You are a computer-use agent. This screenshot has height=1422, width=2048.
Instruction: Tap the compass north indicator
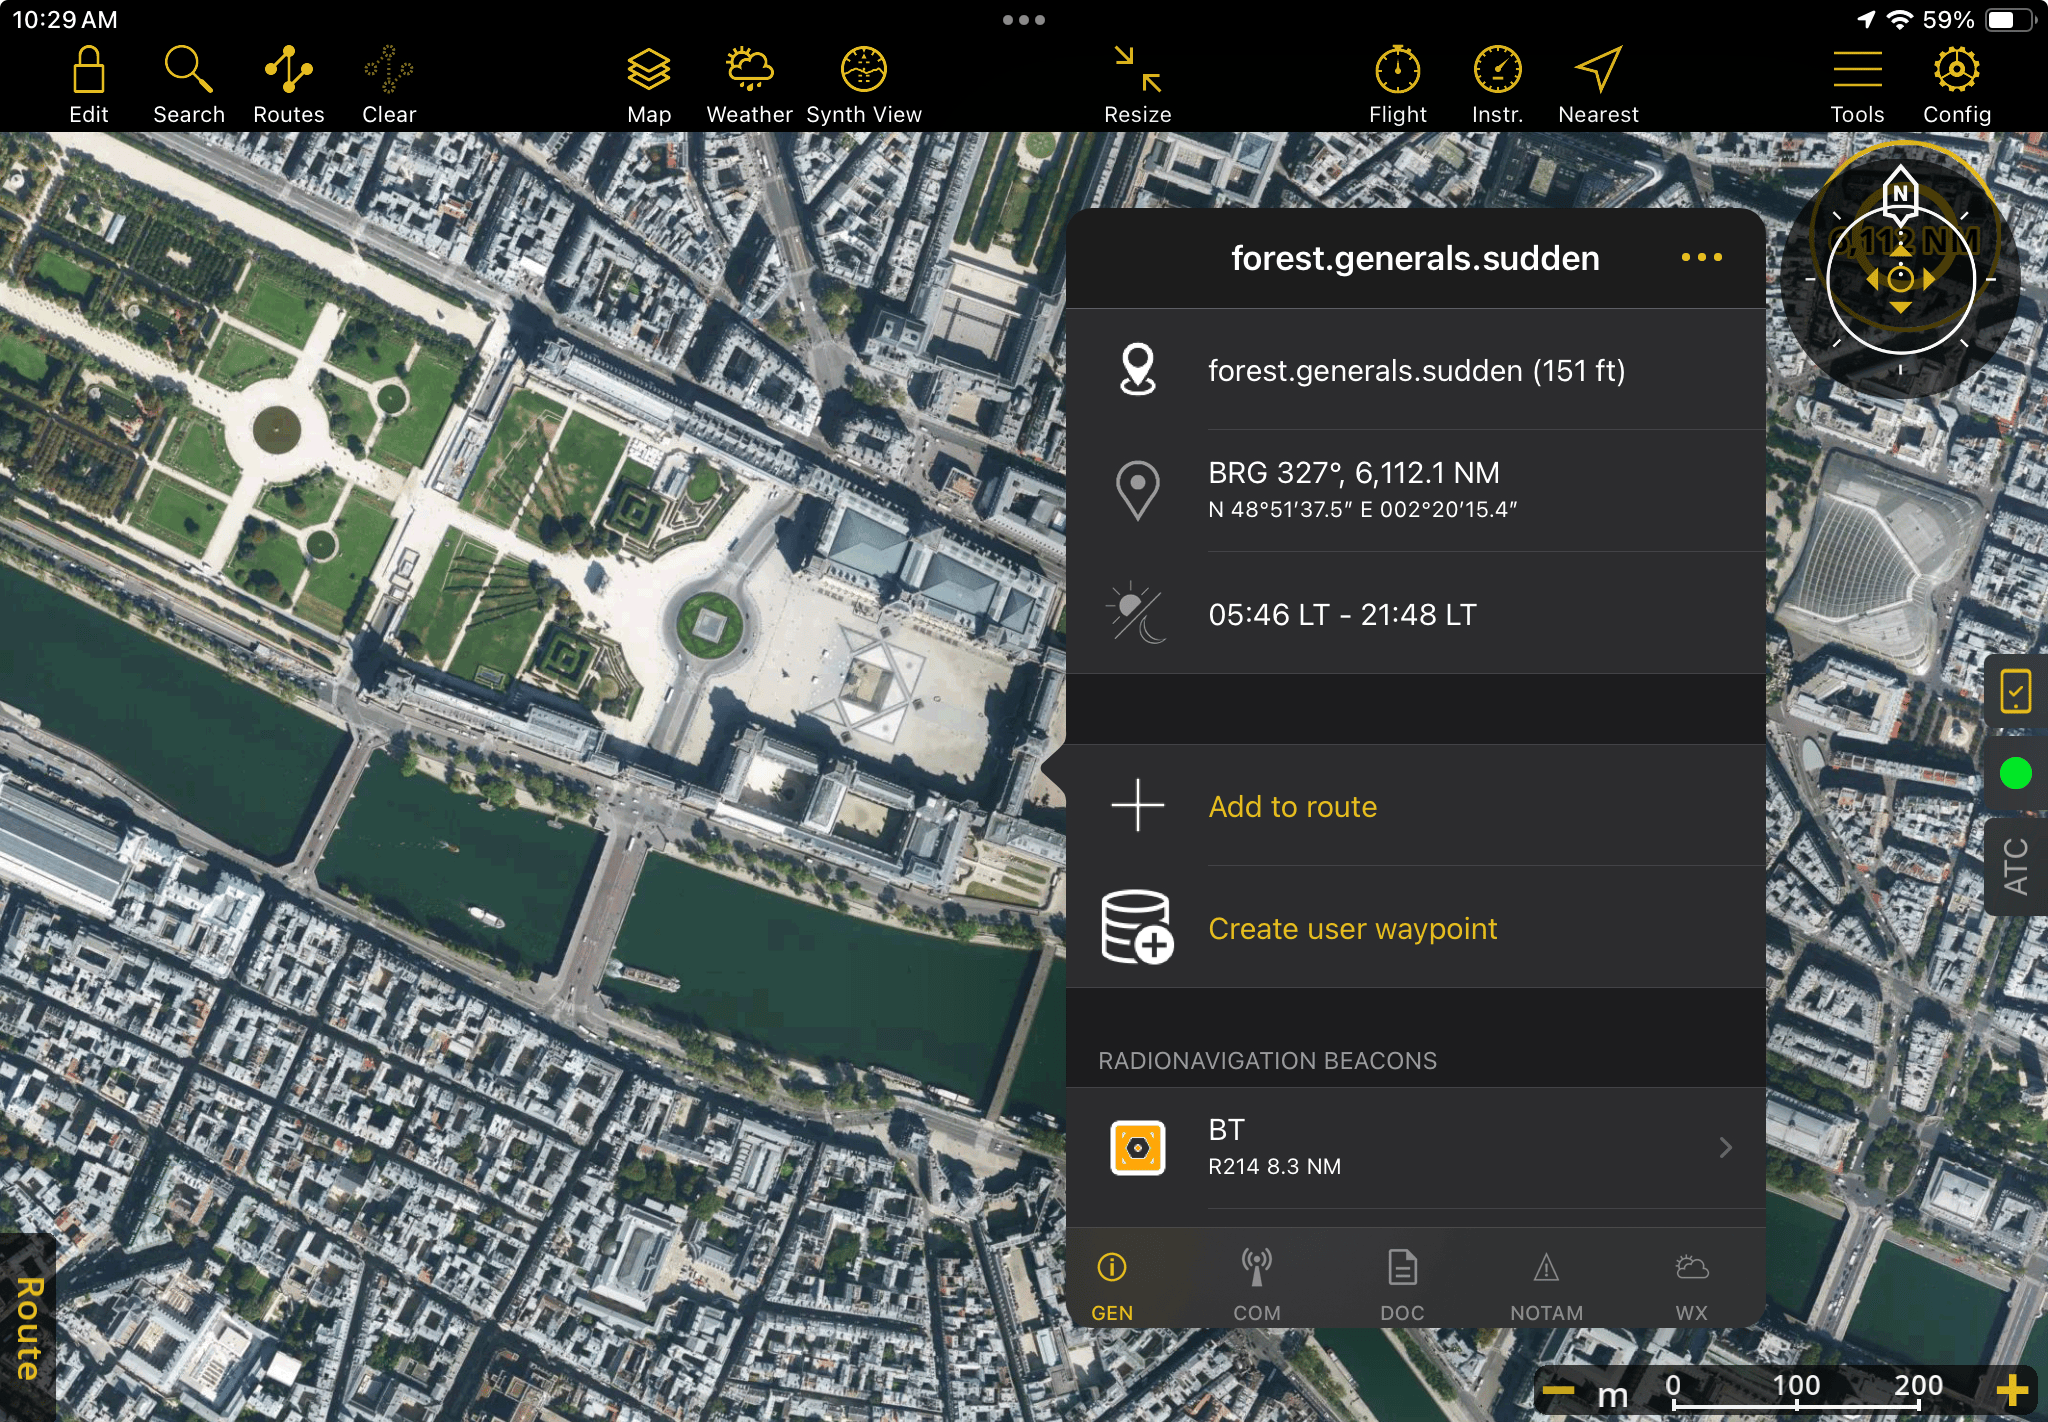pos(1900,194)
